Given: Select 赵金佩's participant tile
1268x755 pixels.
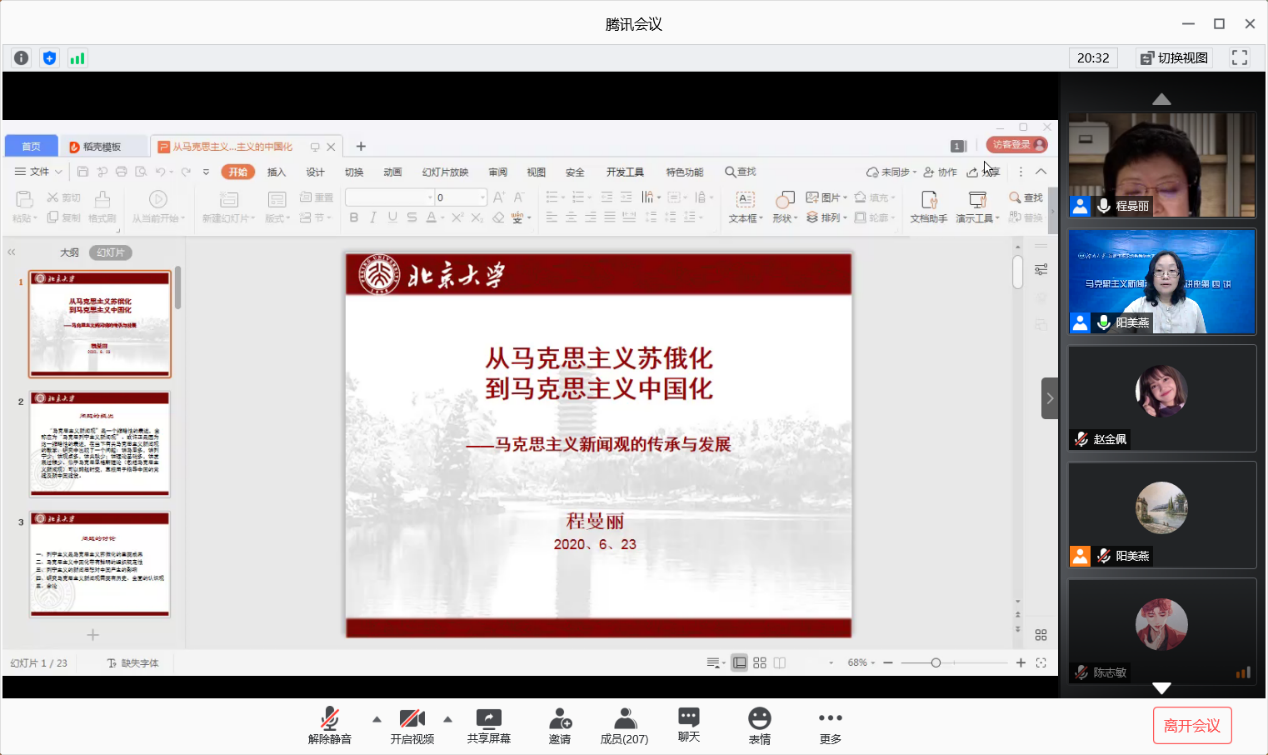Looking at the screenshot, I should coord(1161,397).
